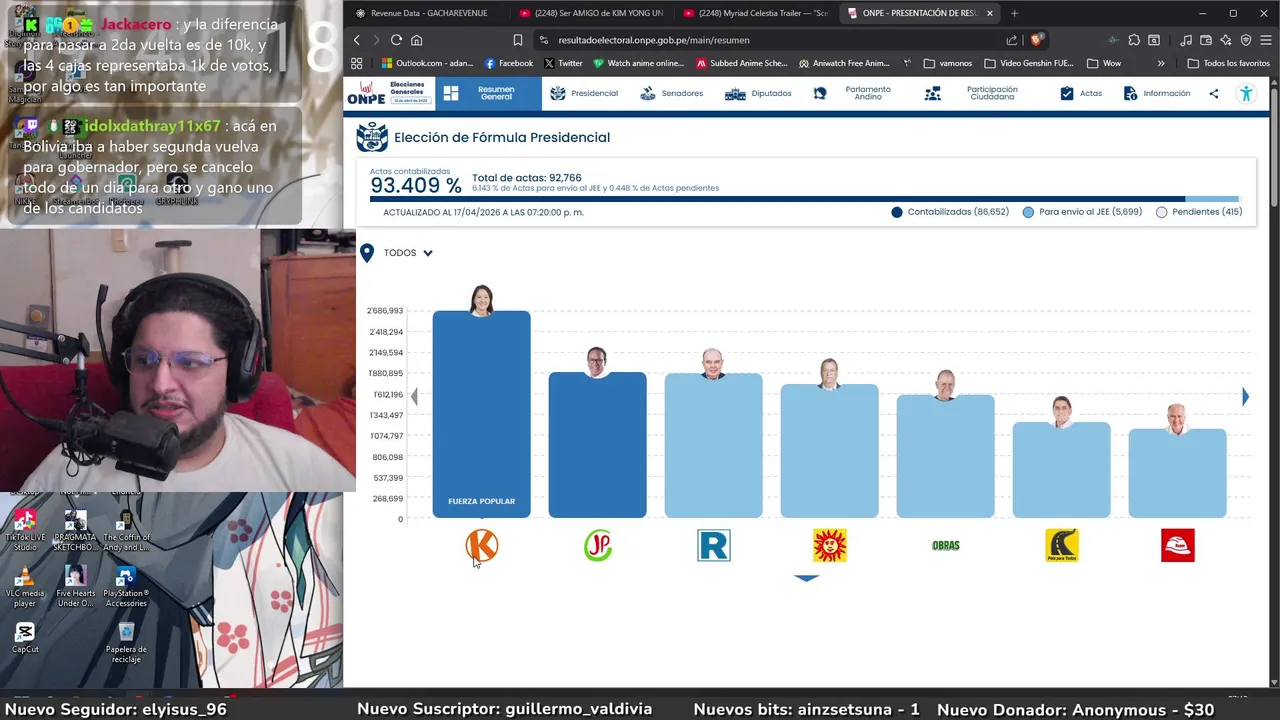Open a new browser tab
This screenshot has width=1280, height=720.
coord(1014,13)
